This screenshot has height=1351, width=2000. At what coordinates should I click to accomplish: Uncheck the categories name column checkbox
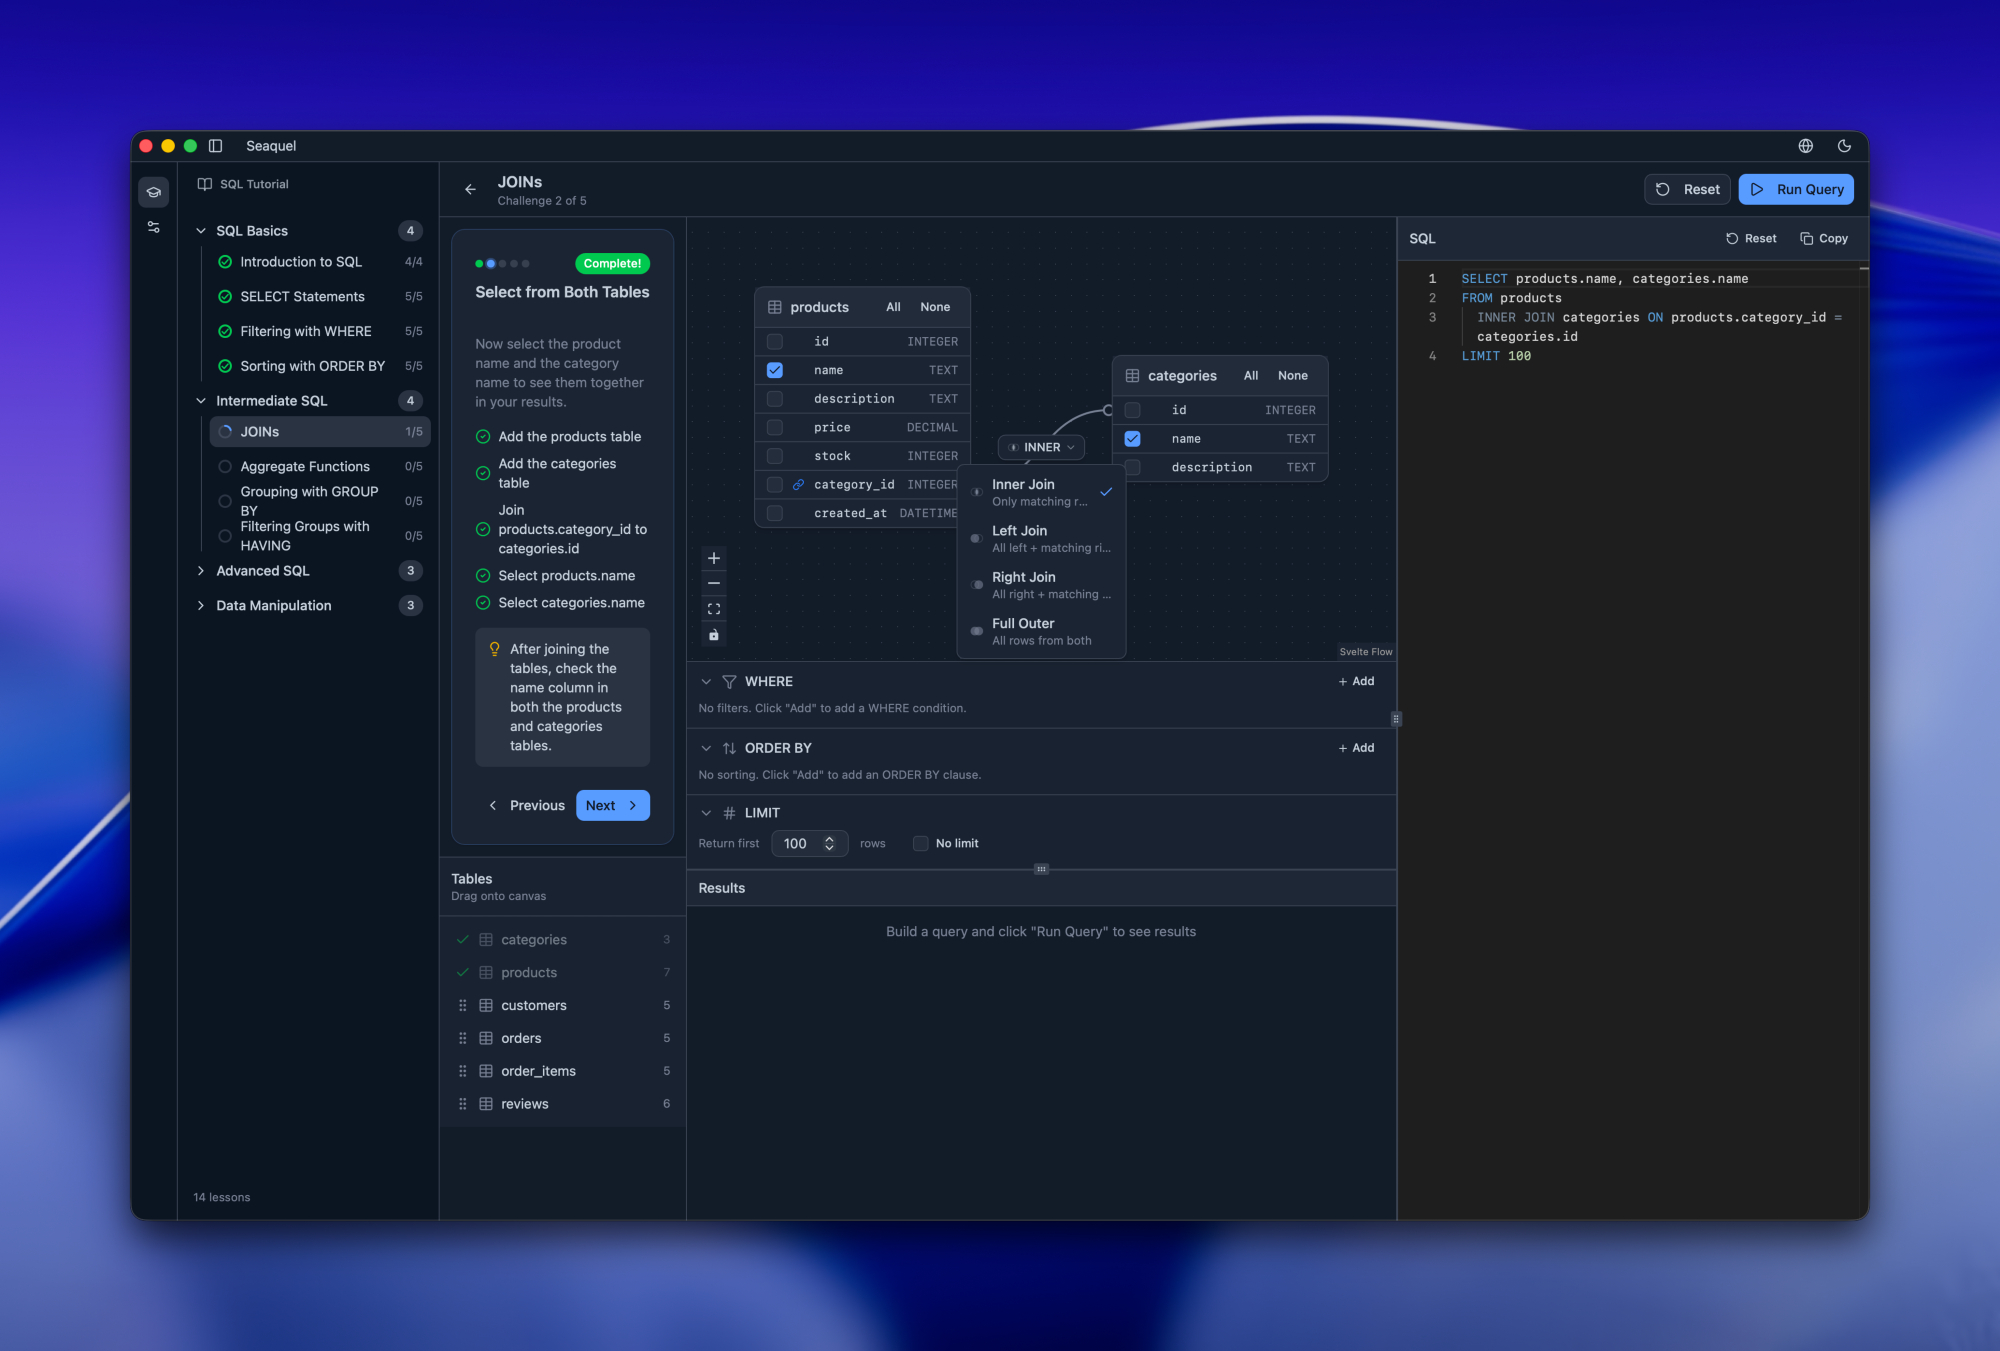[x=1132, y=439]
